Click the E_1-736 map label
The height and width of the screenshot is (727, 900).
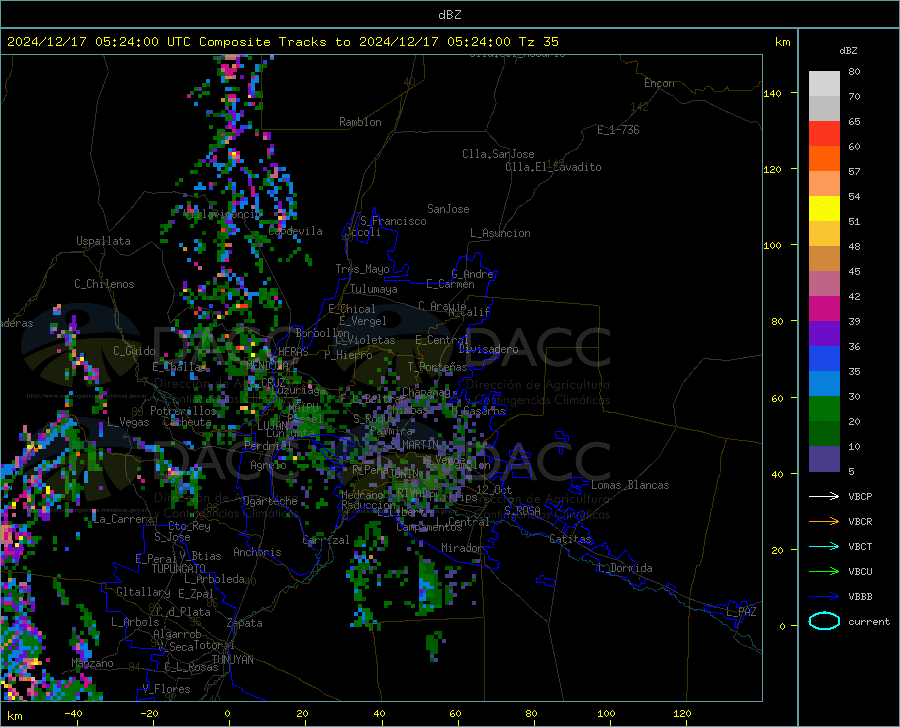pyautogui.click(x=618, y=130)
